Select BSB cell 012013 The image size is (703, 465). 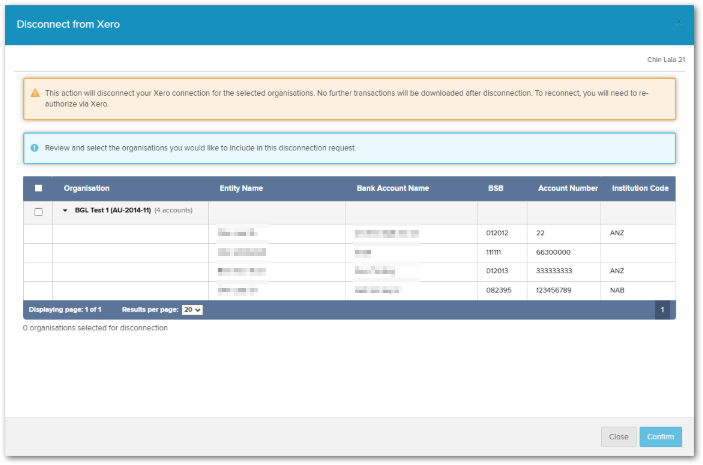pyautogui.click(x=497, y=271)
